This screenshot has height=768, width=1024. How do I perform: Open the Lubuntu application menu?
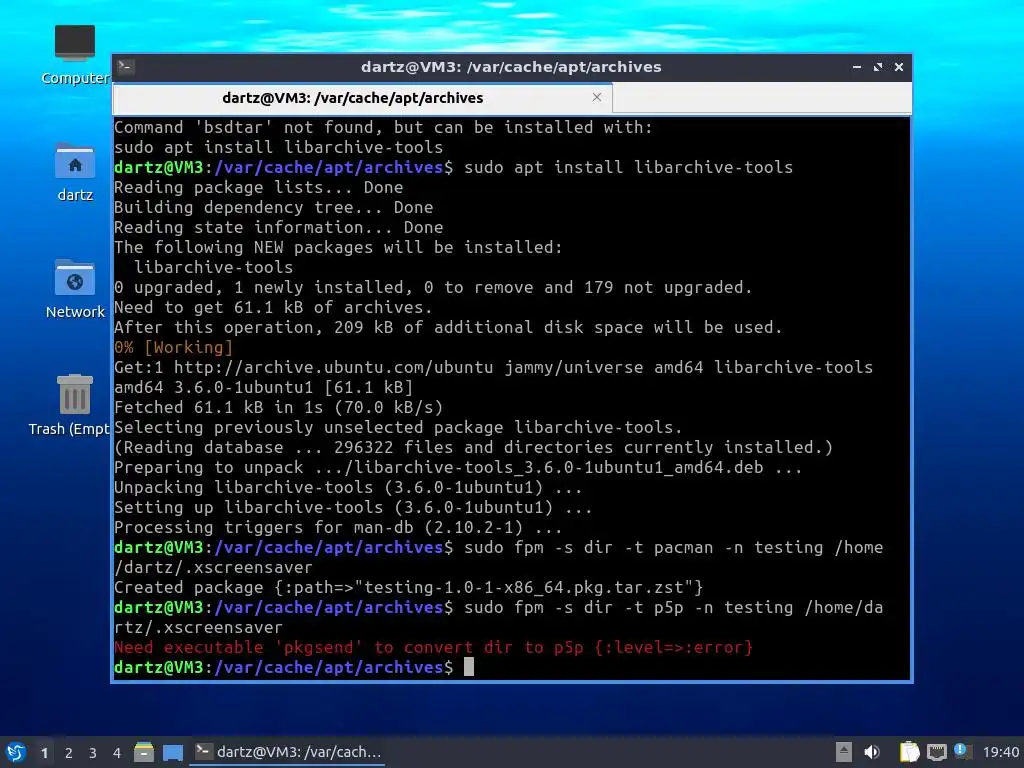pos(16,752)
